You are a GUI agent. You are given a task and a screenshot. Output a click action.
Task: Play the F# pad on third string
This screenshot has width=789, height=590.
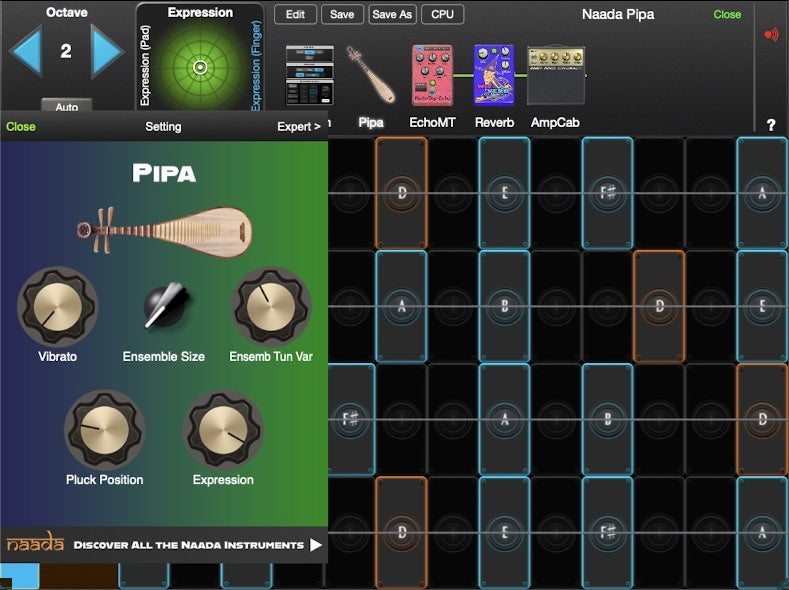click(351, 419)
